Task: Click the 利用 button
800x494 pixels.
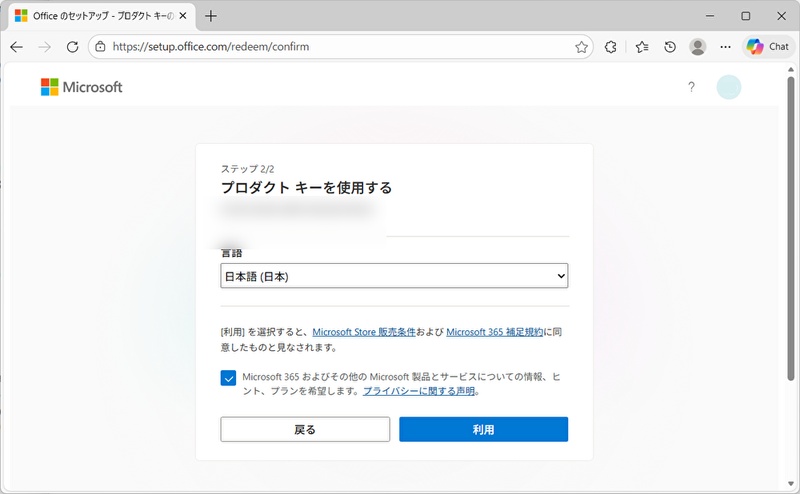Action: pos(484,430)
